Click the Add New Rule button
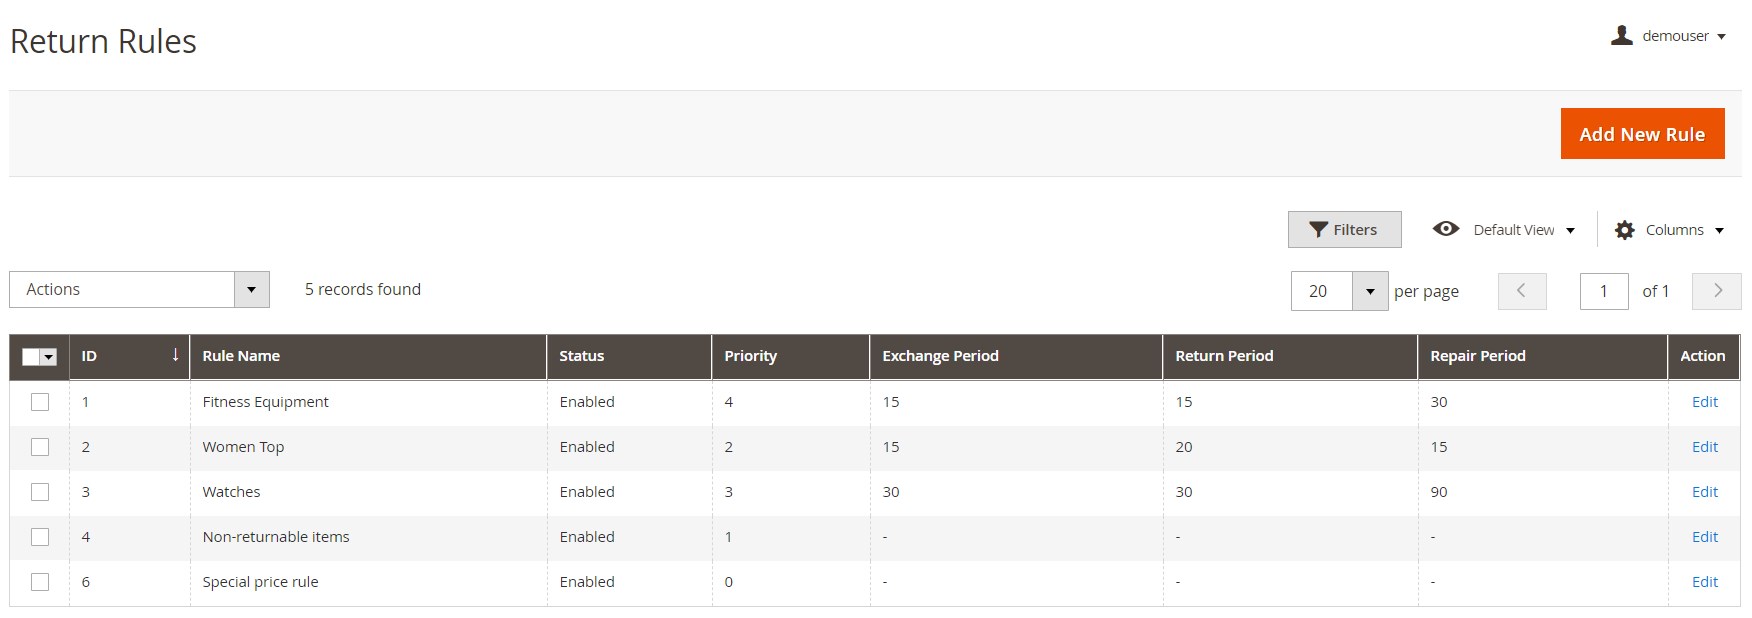 [x=1641, y=134]
